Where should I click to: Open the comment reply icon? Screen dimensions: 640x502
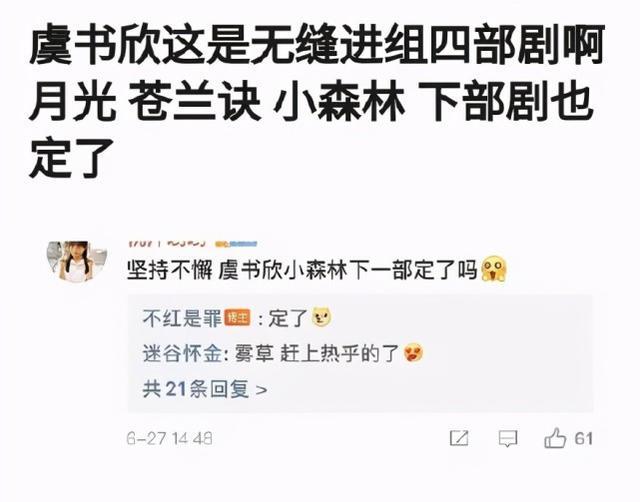click(x=508, y=439)
